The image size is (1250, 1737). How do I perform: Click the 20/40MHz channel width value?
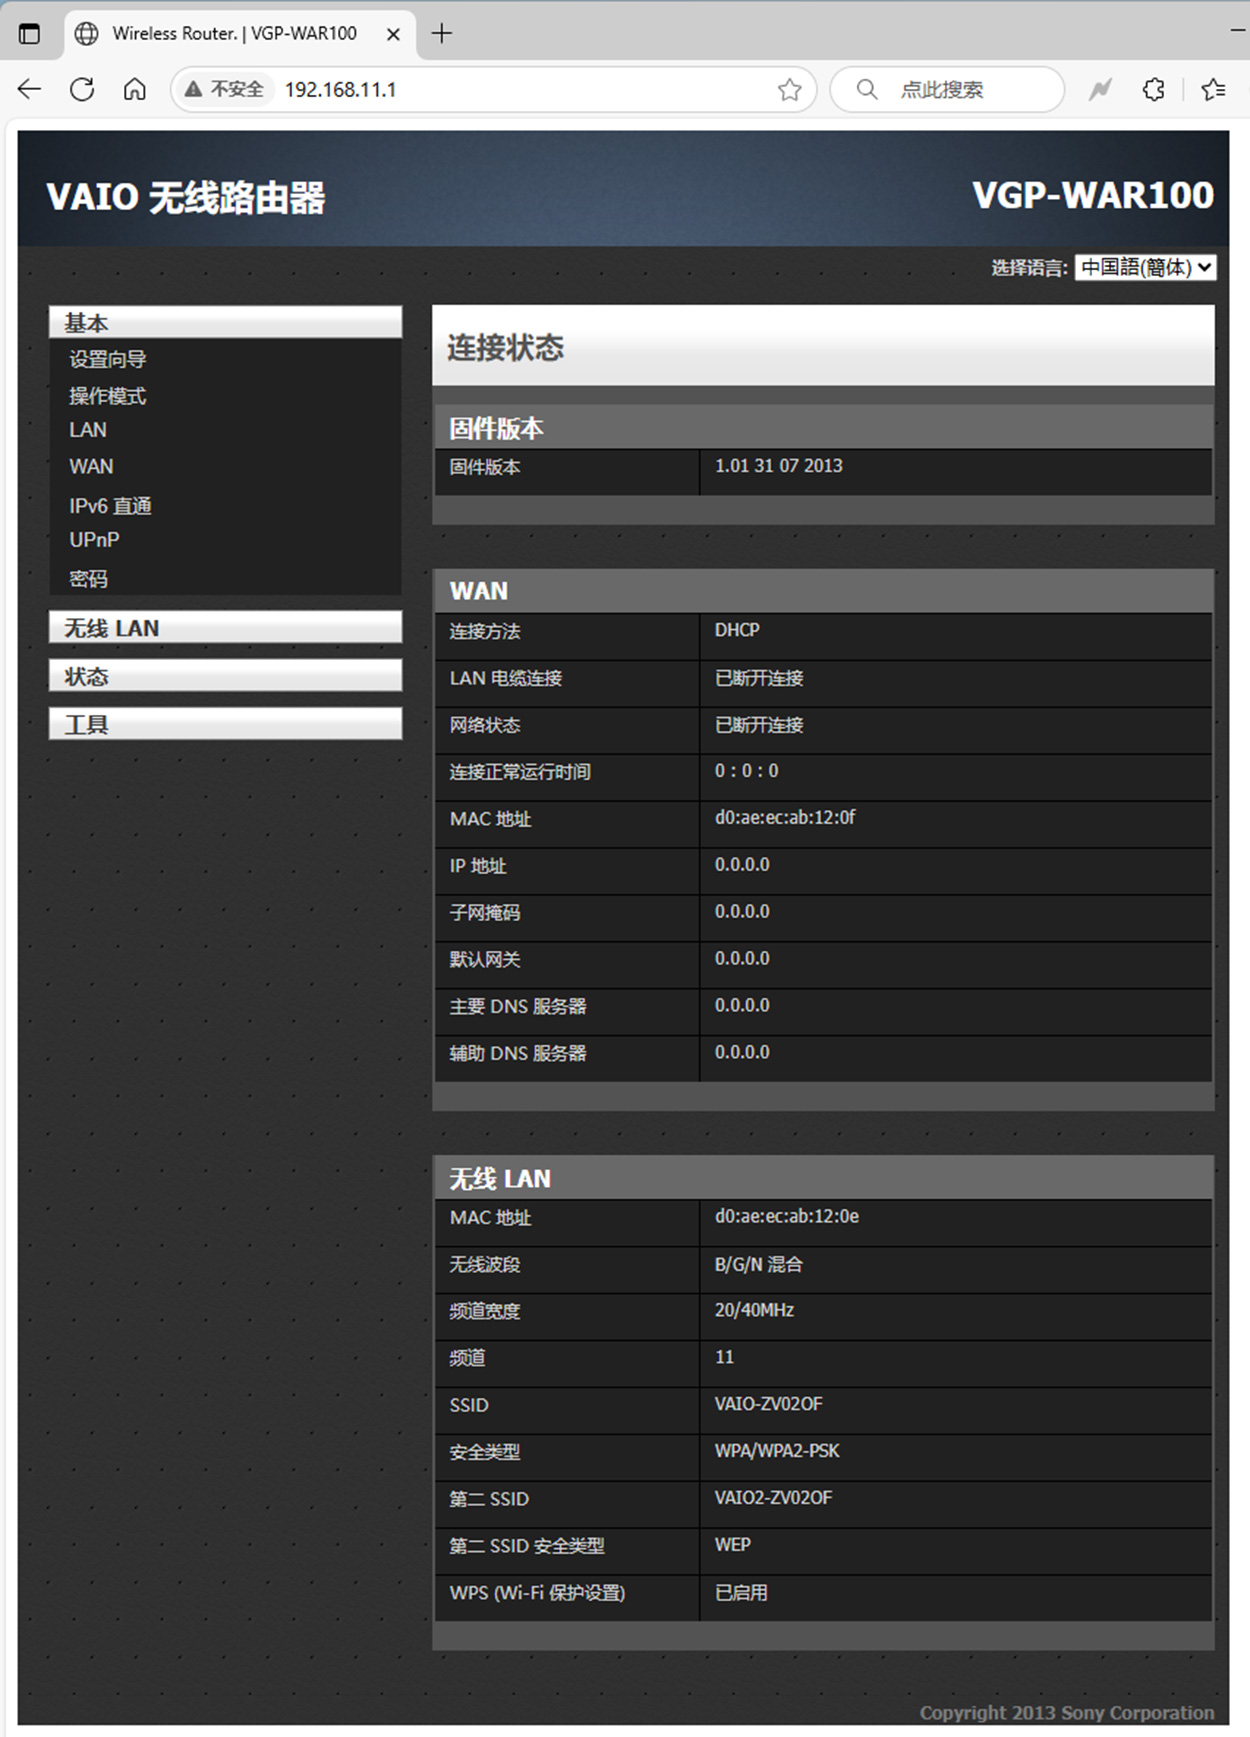[754, 1310]
